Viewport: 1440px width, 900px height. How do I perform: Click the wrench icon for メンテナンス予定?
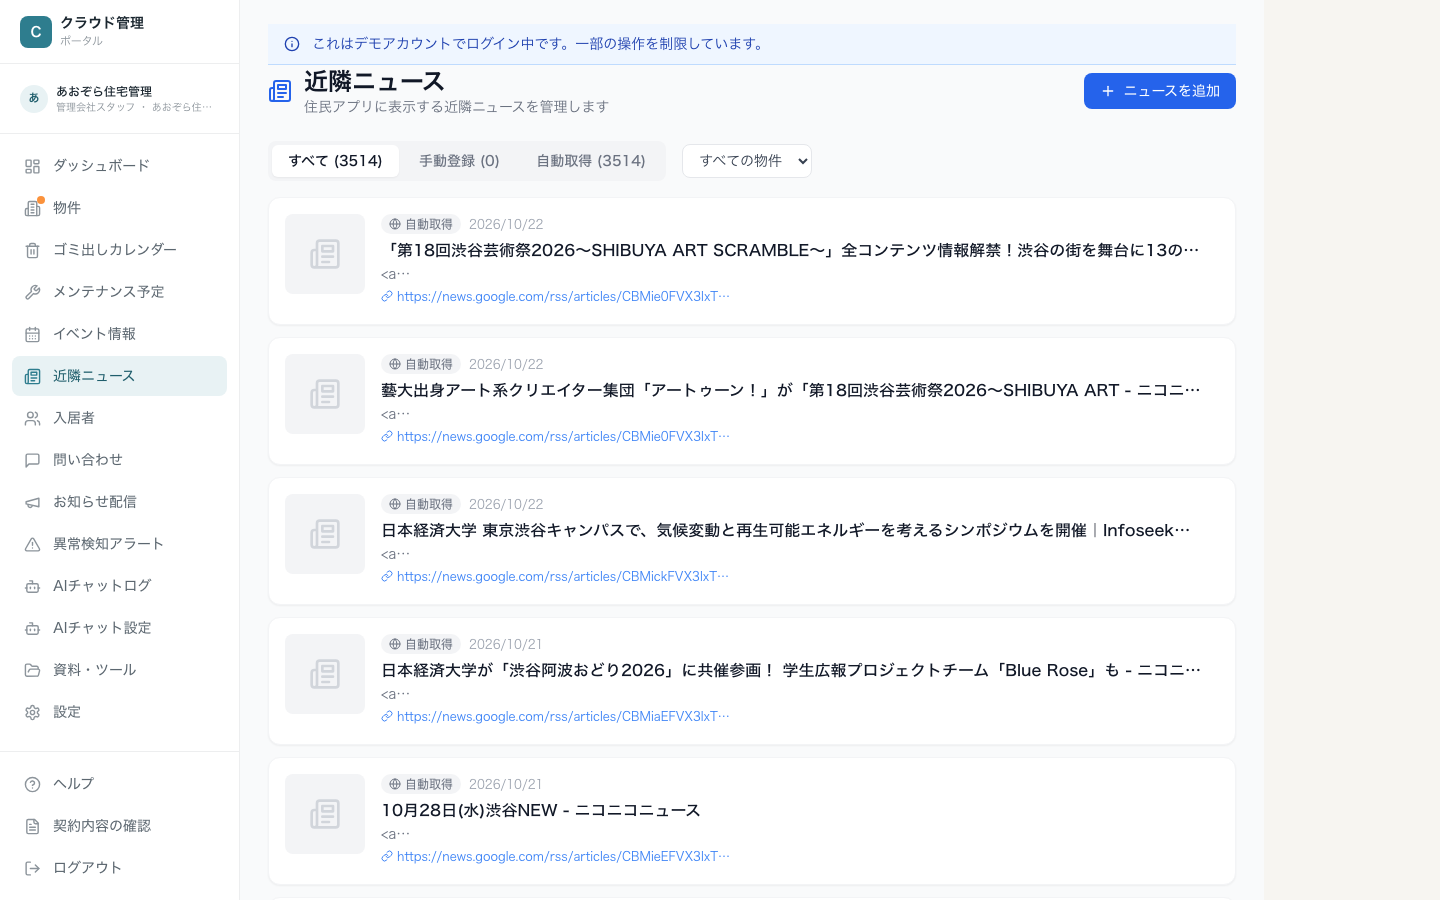point(32,292)
